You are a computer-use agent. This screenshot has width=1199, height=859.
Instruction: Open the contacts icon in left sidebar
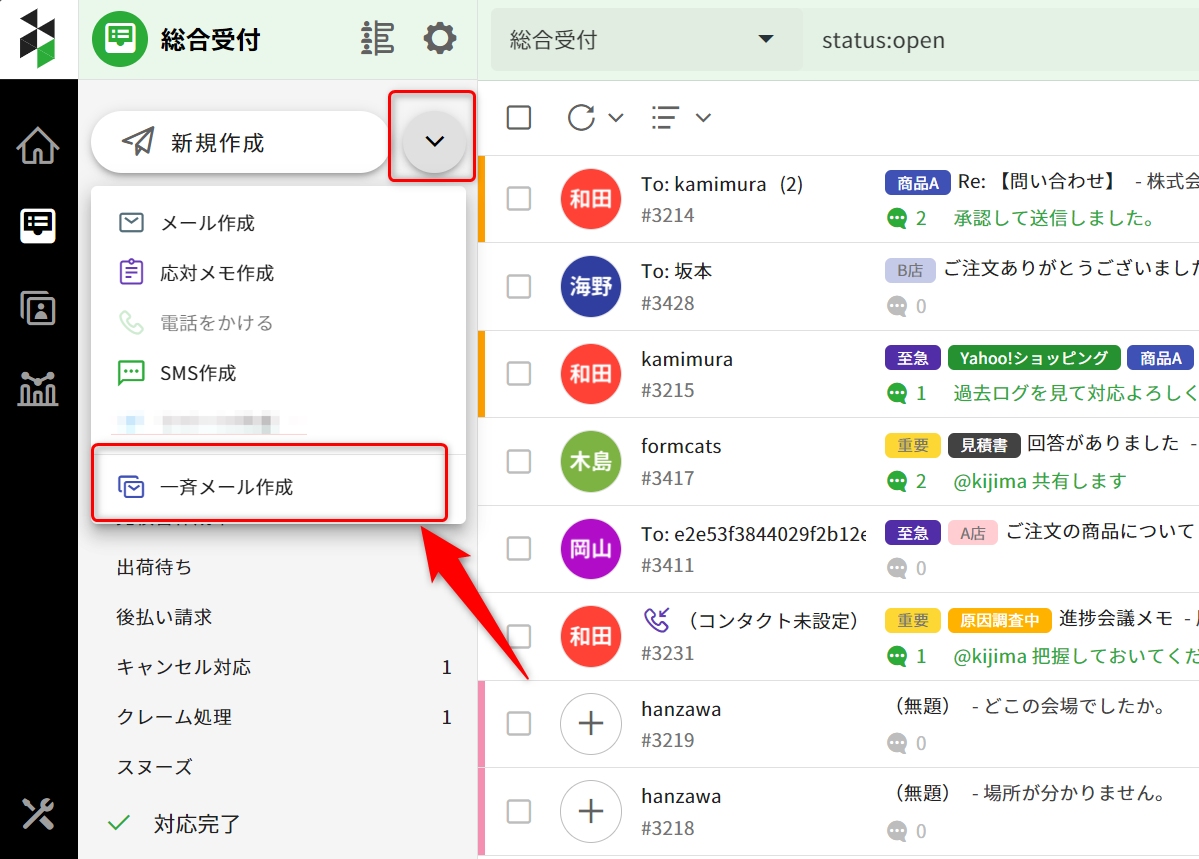point(38,307)
